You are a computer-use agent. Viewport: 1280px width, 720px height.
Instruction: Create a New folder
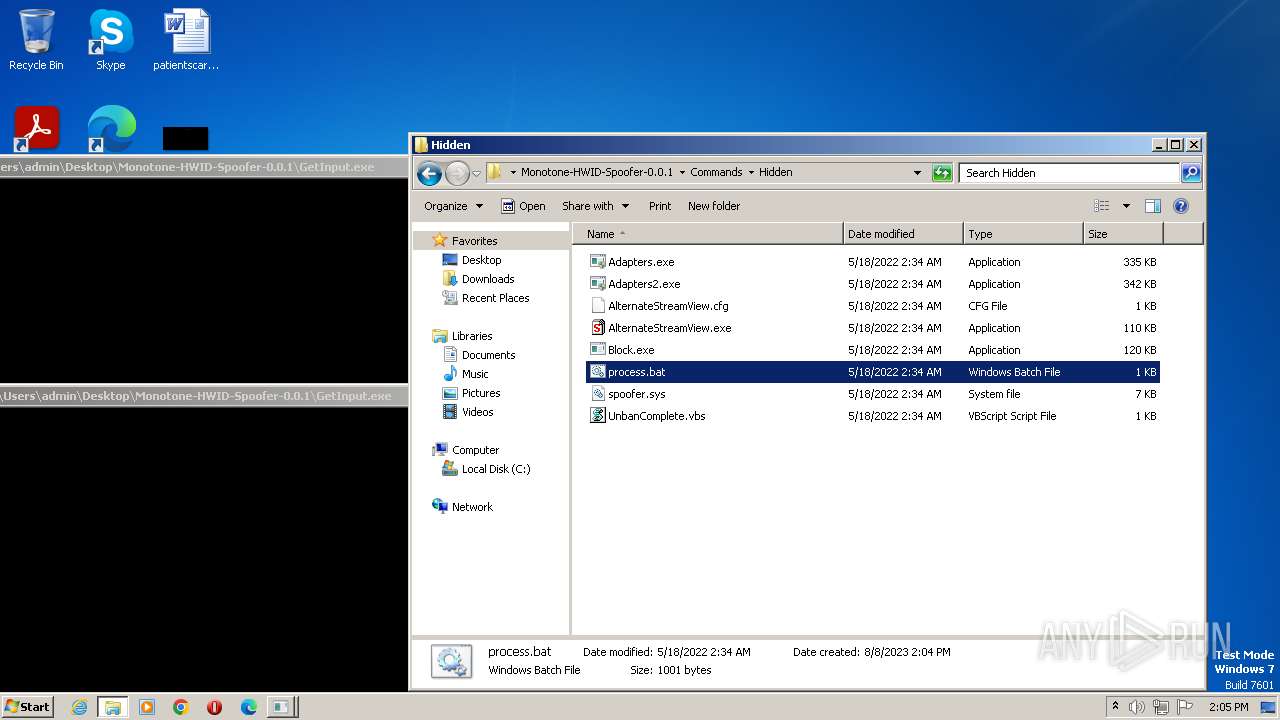(x=714, y=206)
